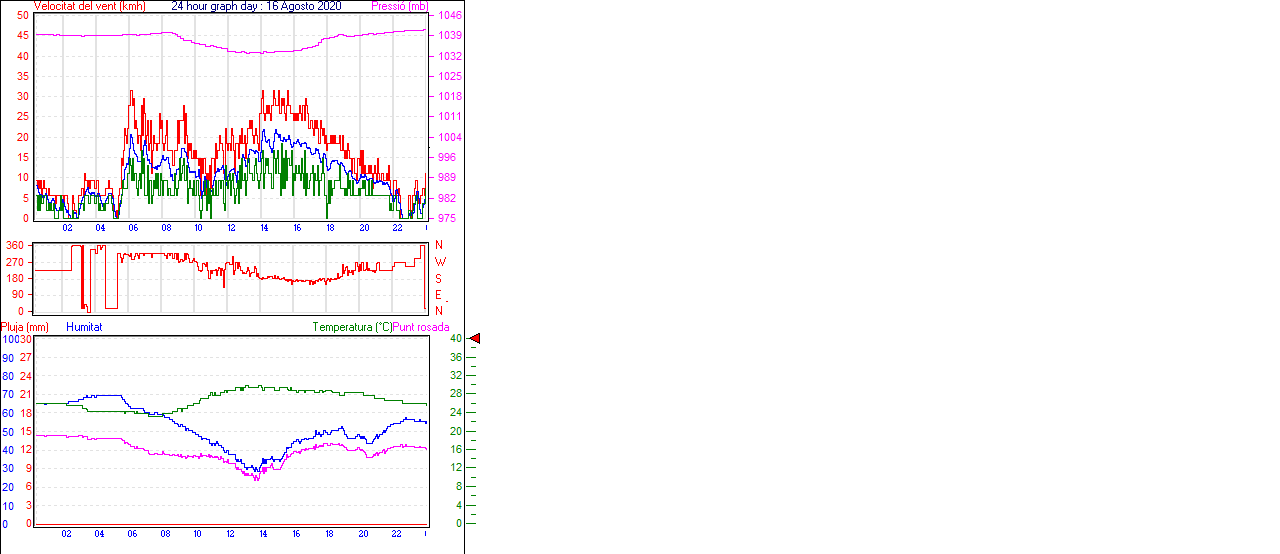Image resolution: width=1280 pixels, height=554 pixels.
Task: Click the 1018 value on pressure axis
Action: point(449,97)
